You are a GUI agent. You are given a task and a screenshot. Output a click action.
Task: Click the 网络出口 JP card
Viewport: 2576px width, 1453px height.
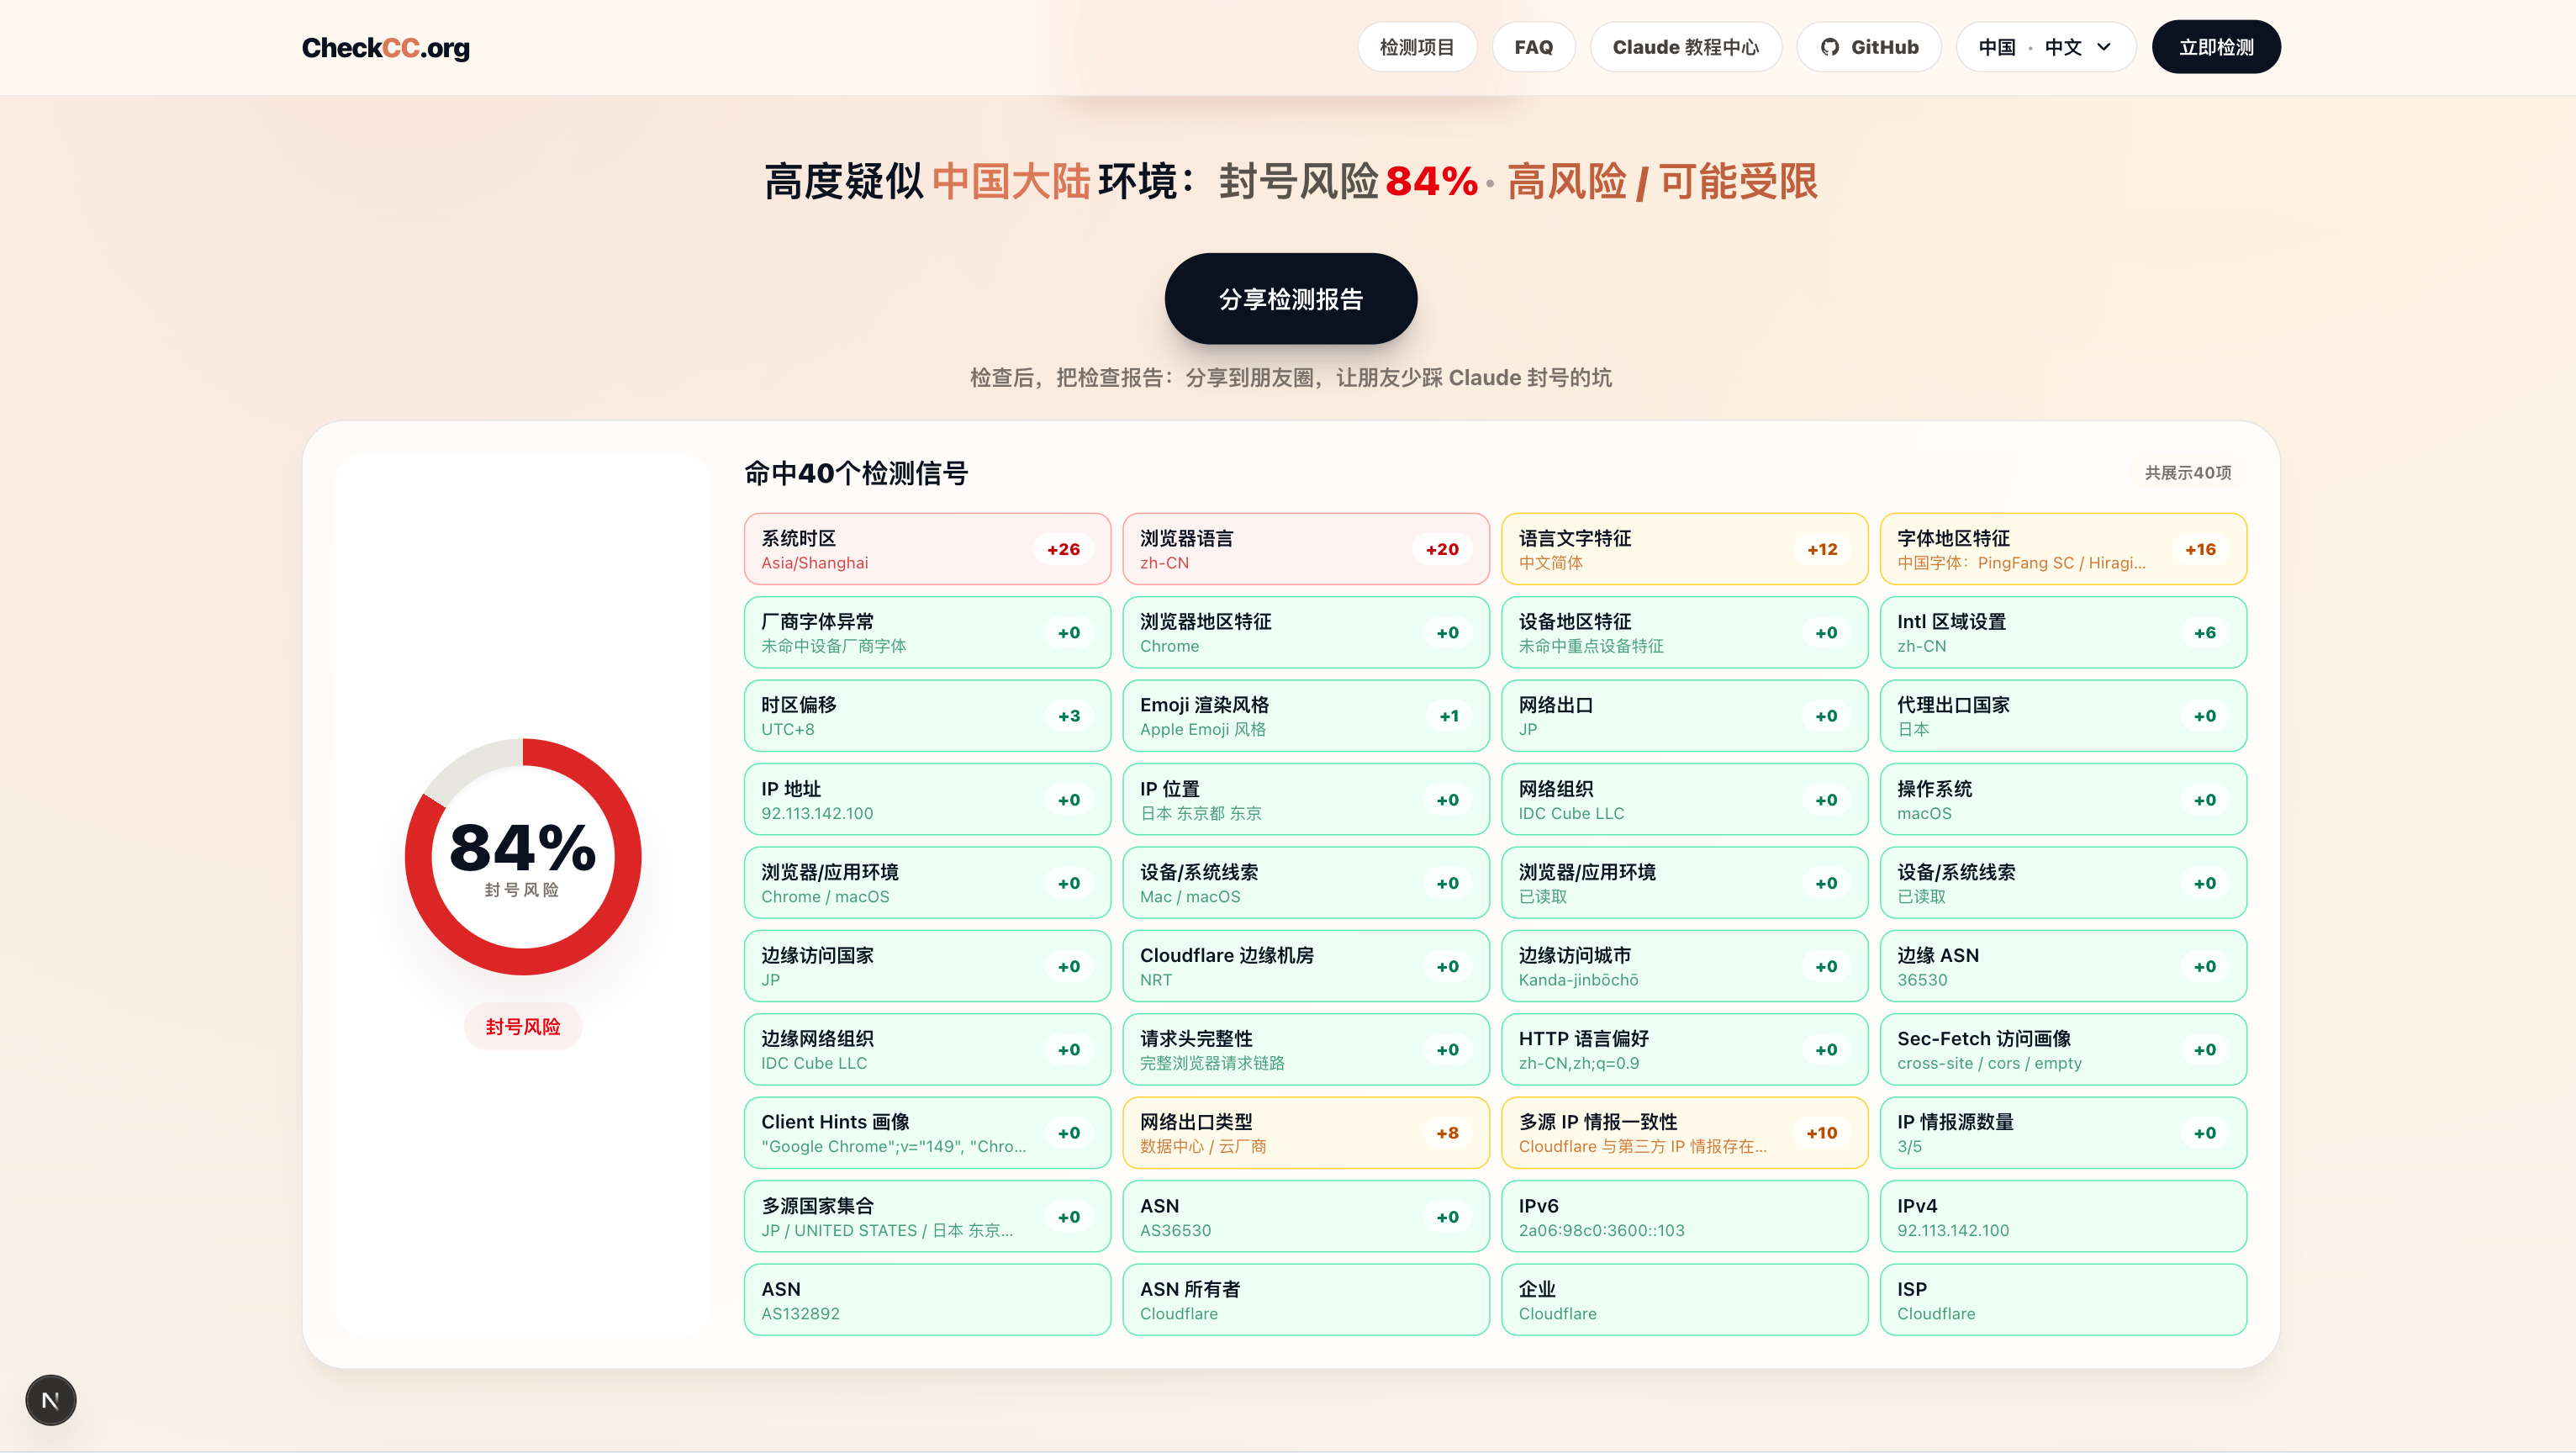point(1684,716)
